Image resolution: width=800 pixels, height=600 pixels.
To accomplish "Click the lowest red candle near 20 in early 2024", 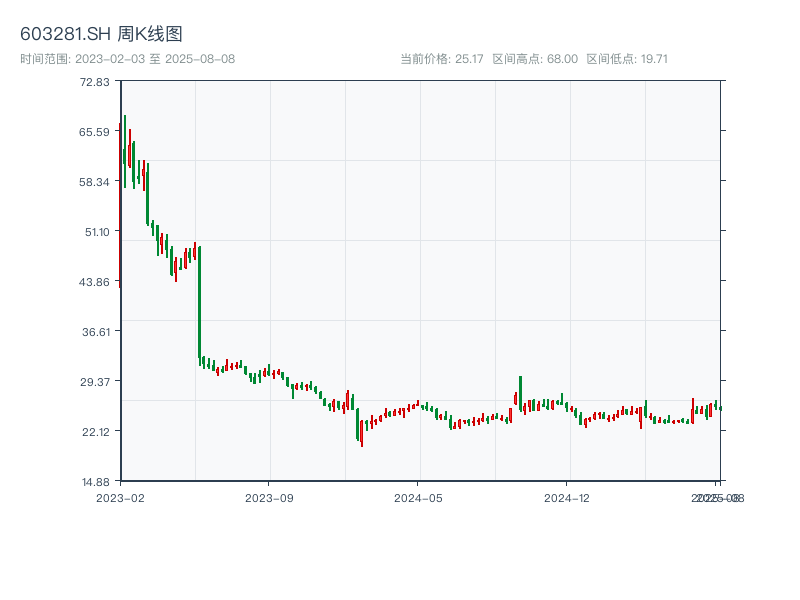I will coord(362,432).
